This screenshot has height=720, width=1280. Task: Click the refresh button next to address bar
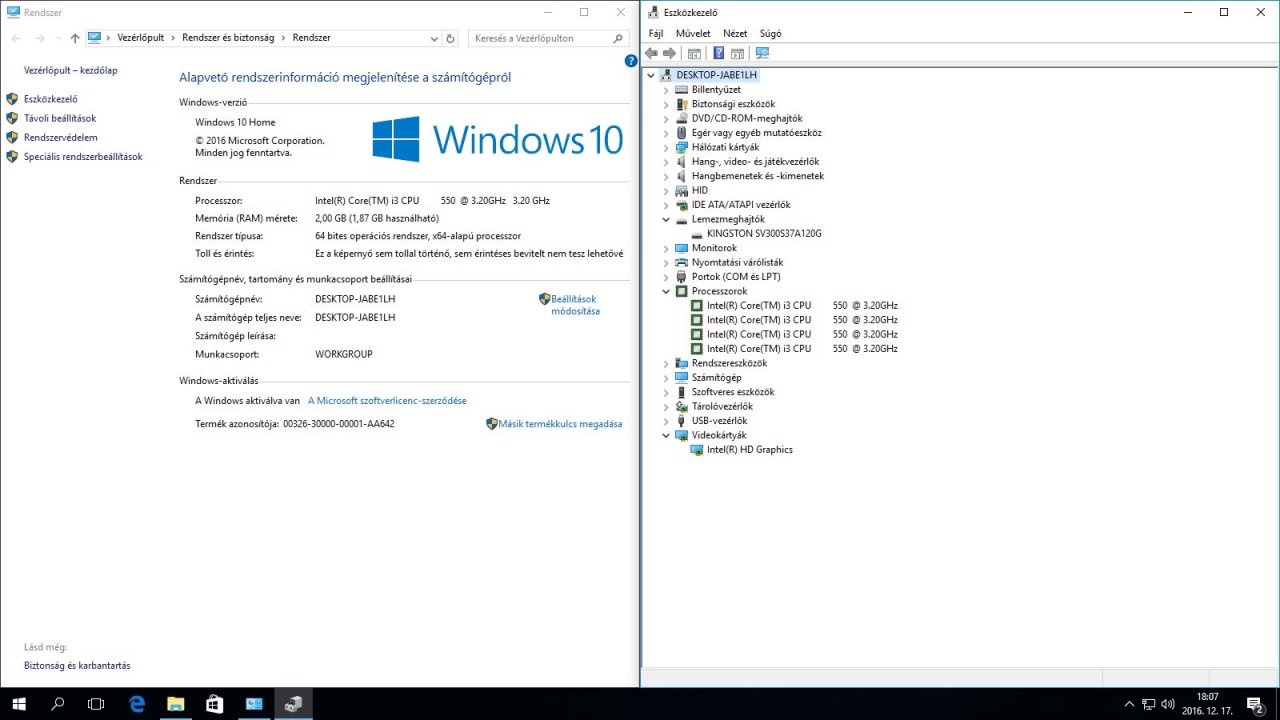pyautogui.click(x=451, y=38)
